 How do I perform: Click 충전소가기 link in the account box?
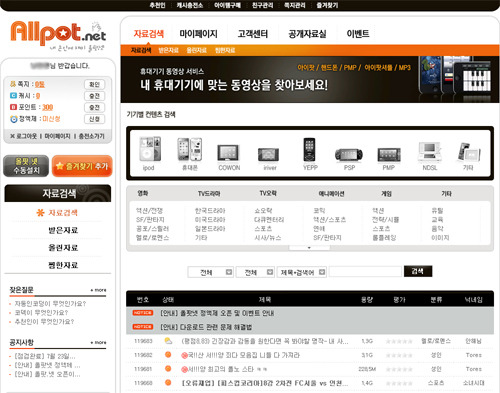coord(92,136)
